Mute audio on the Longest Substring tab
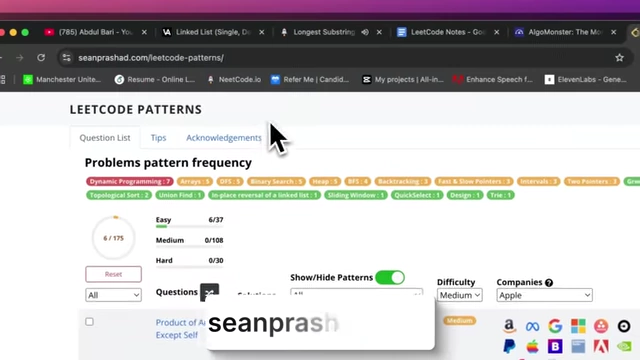640x360 pixels. click(365, 32)
